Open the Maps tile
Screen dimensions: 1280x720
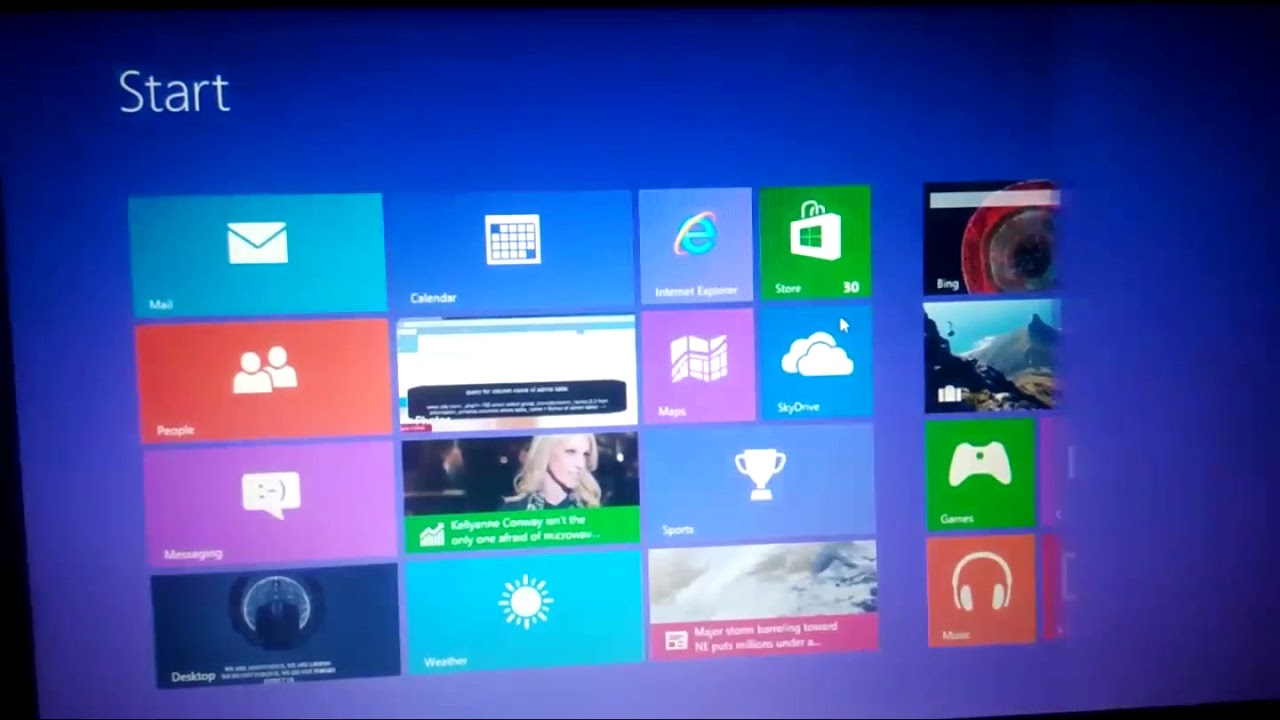[698, 365]
